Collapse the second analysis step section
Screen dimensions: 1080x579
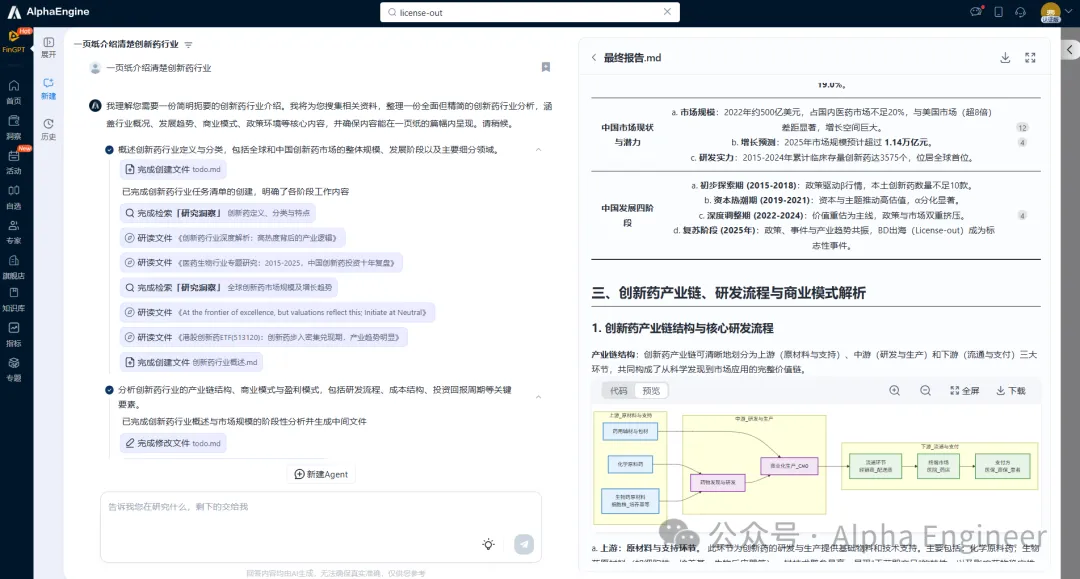click(539, 396)
